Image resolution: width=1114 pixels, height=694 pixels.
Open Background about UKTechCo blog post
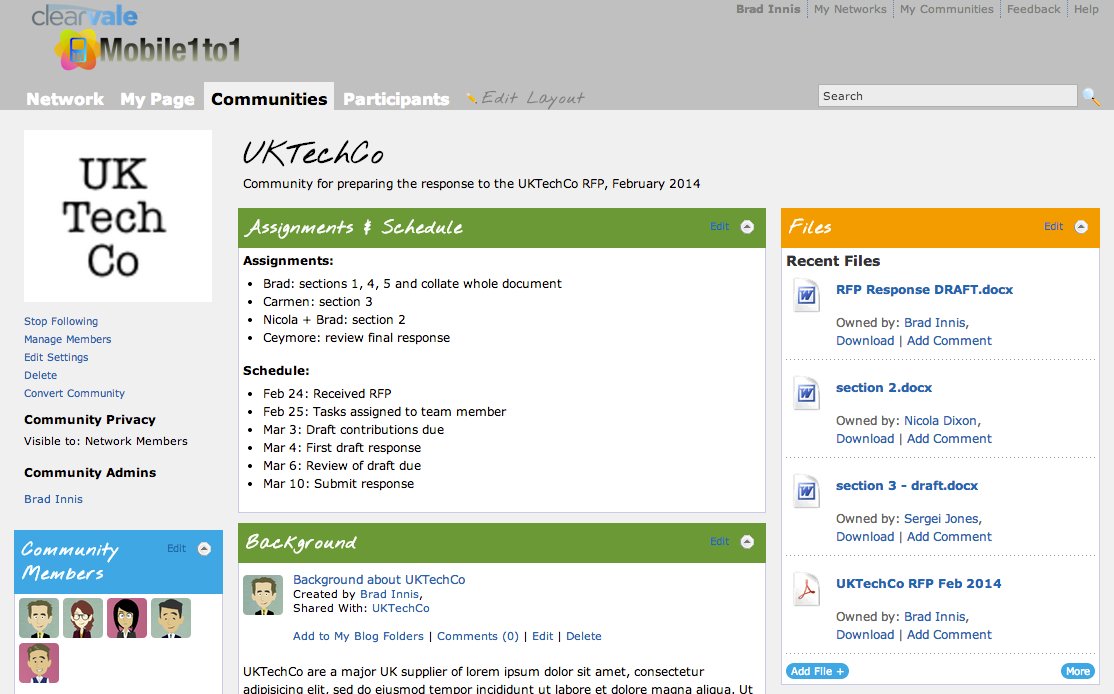click(x=379, y=580)
